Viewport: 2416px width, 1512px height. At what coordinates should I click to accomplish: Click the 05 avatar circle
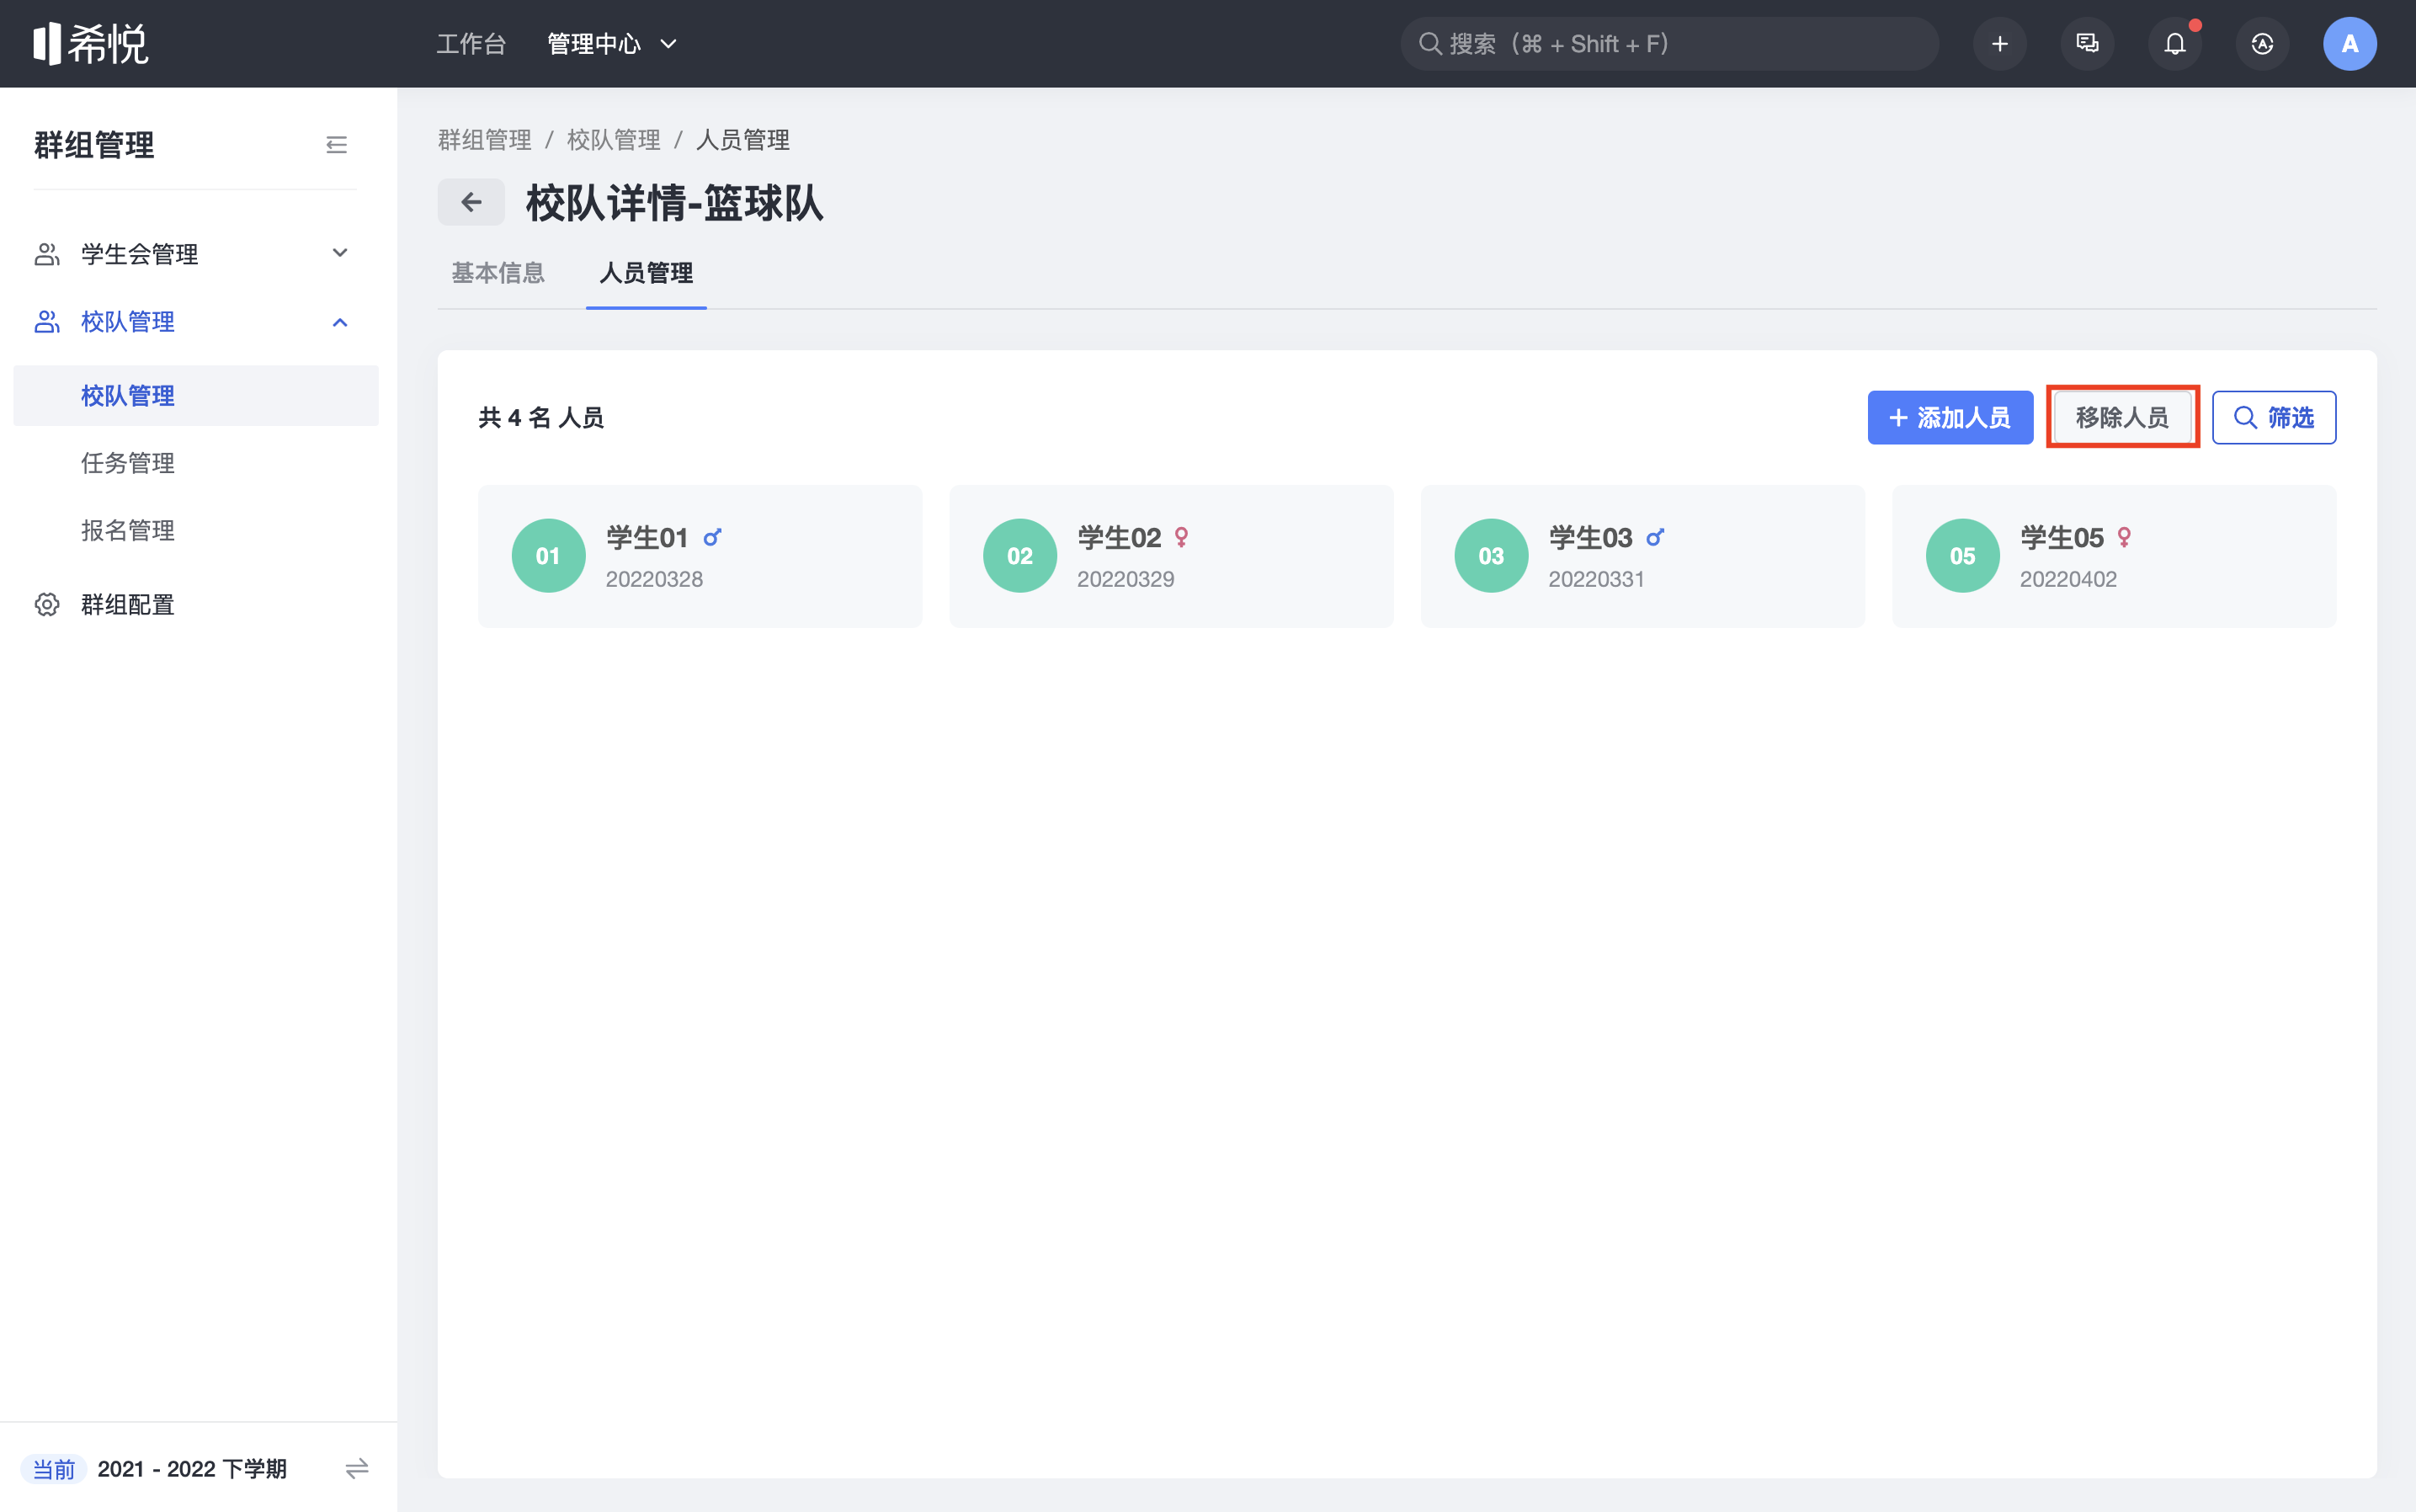1963,556
